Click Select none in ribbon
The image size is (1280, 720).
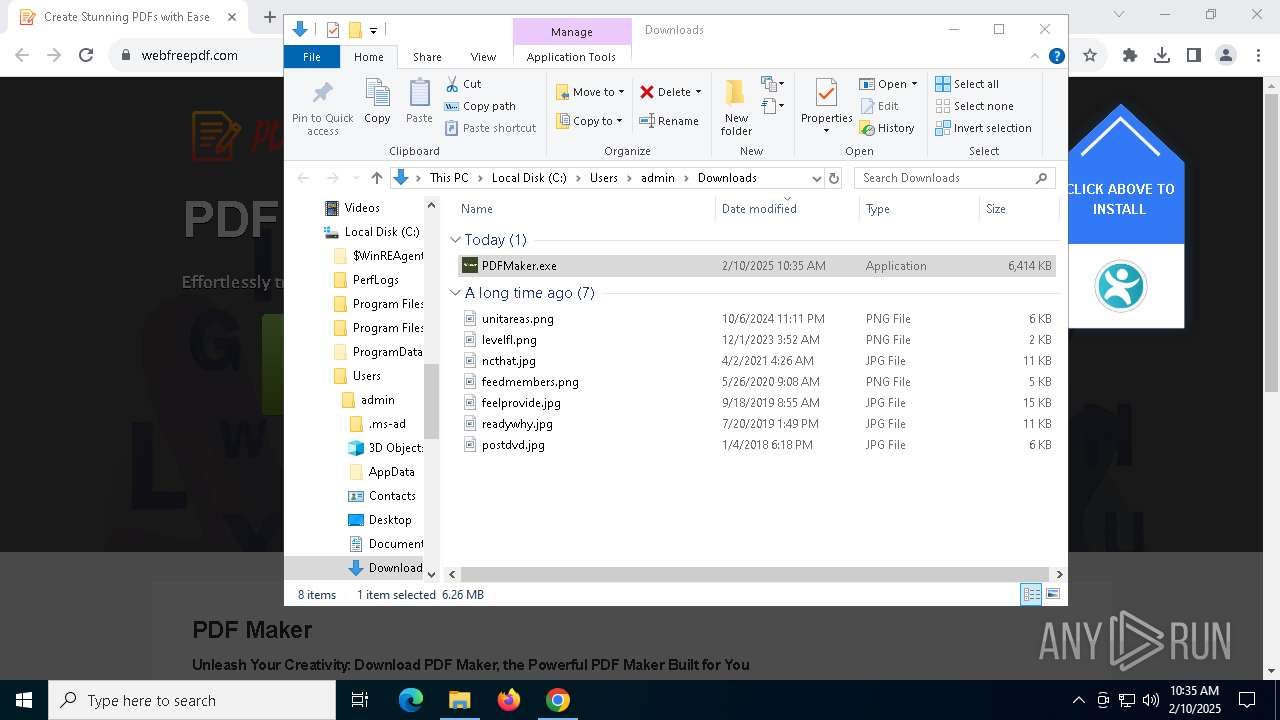pyautogui.click(x=974, y=106)
